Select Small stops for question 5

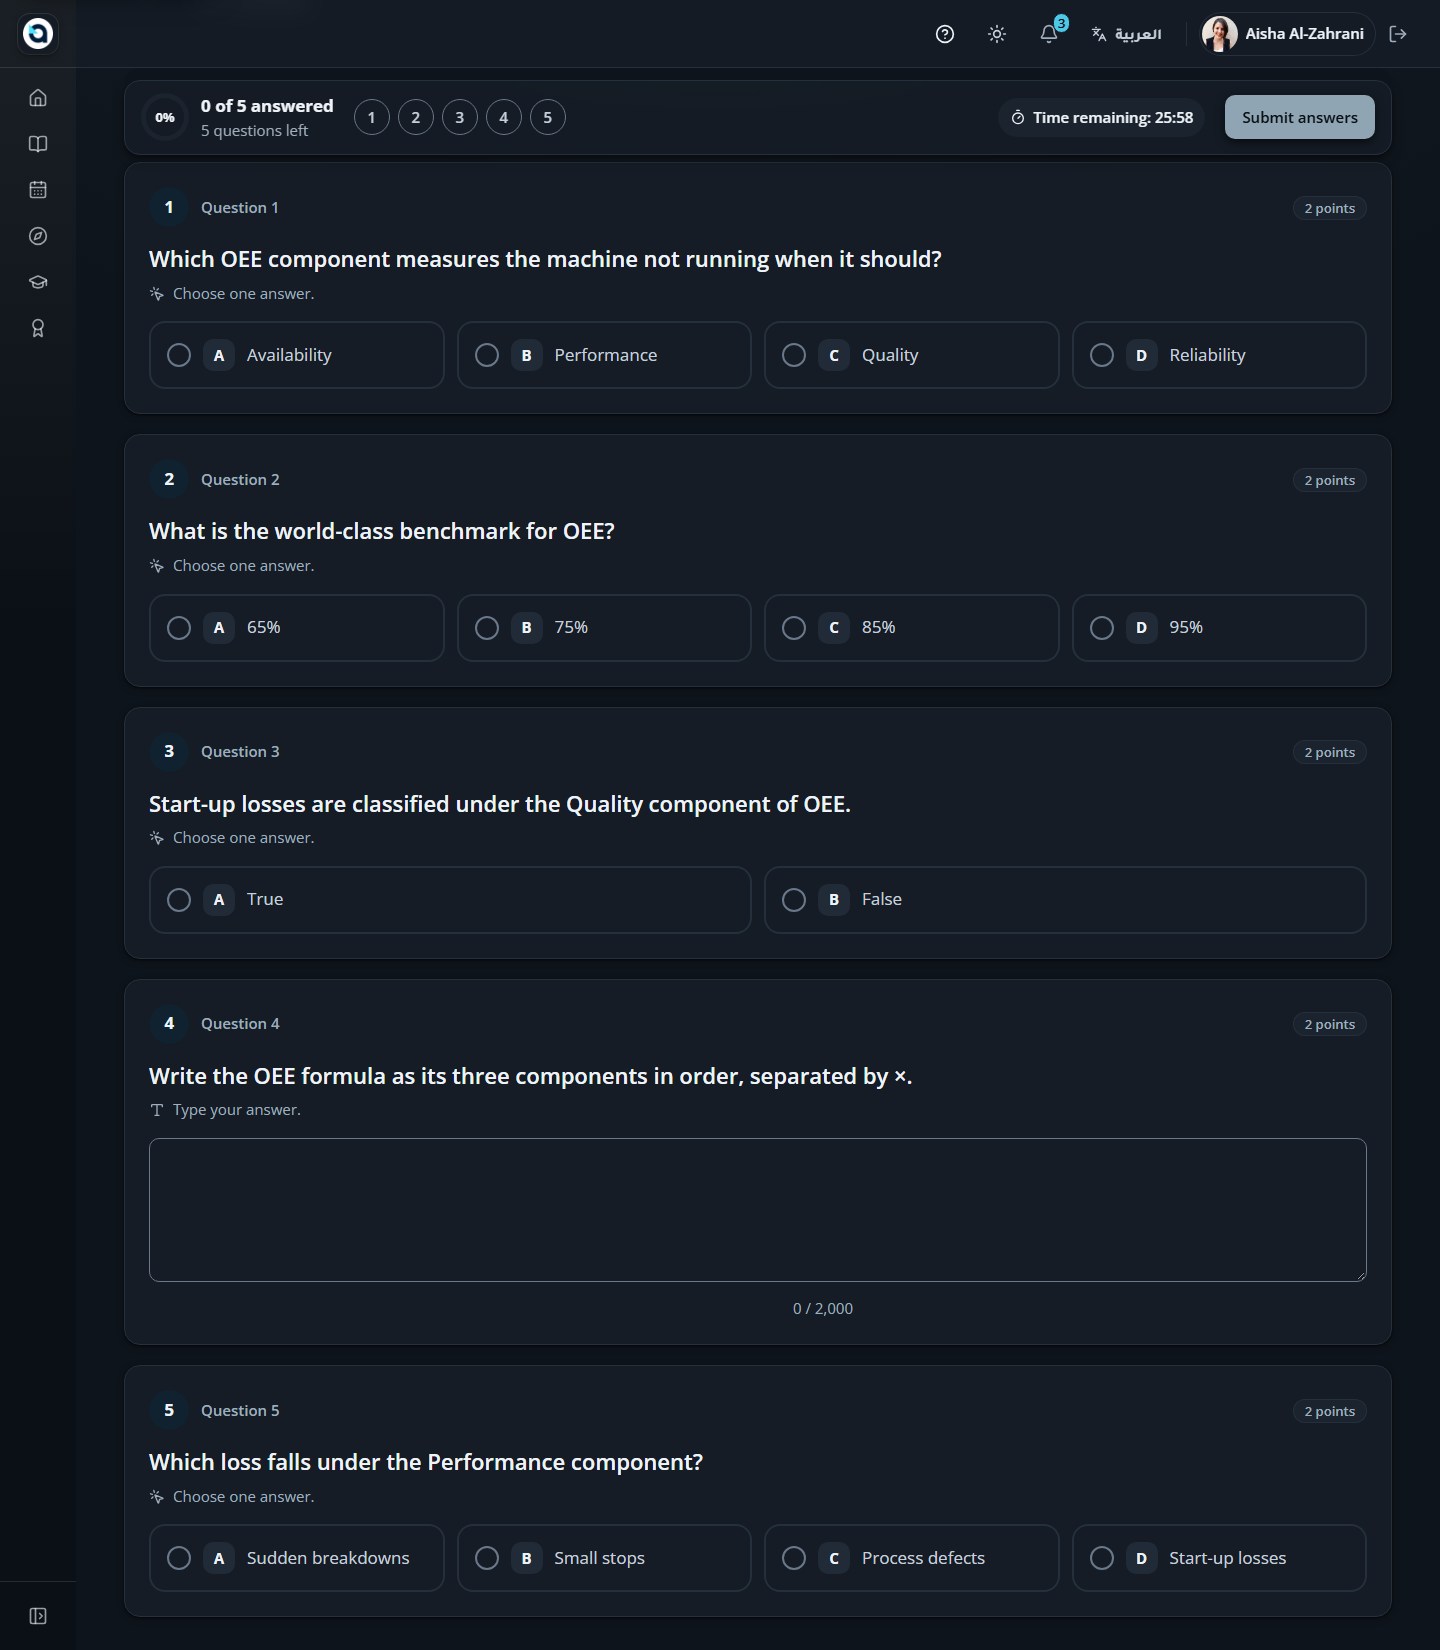click(x=604, y=1558)
